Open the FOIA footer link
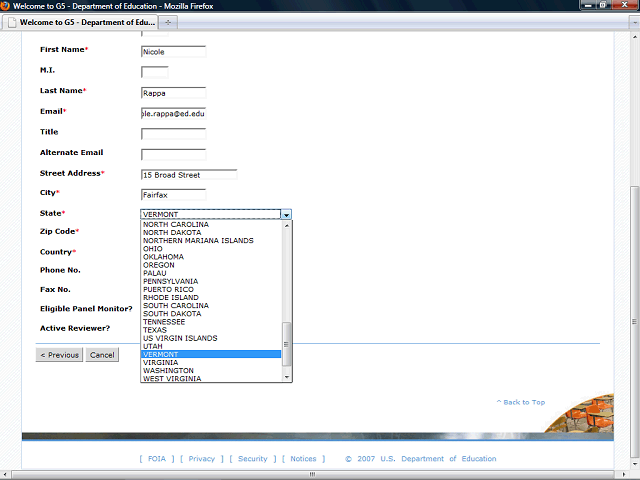 point(157,459)
